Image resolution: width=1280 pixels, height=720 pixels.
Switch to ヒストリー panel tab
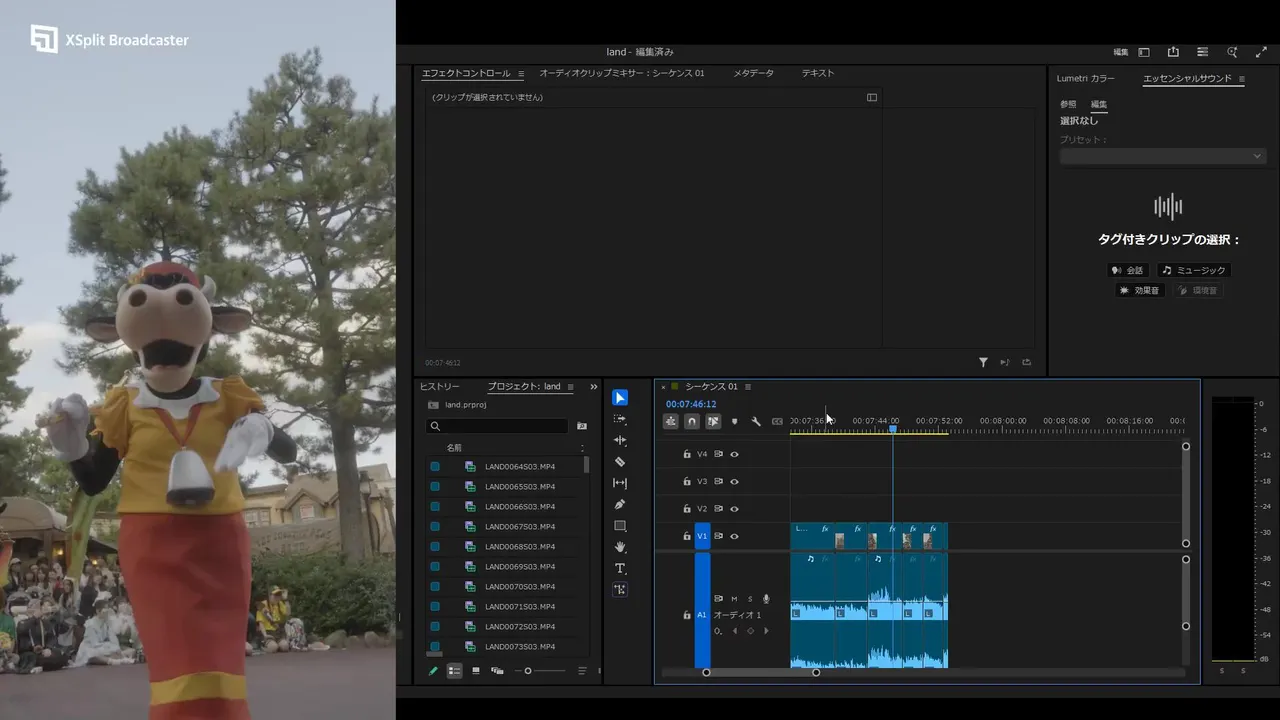(x=439, y=387)
